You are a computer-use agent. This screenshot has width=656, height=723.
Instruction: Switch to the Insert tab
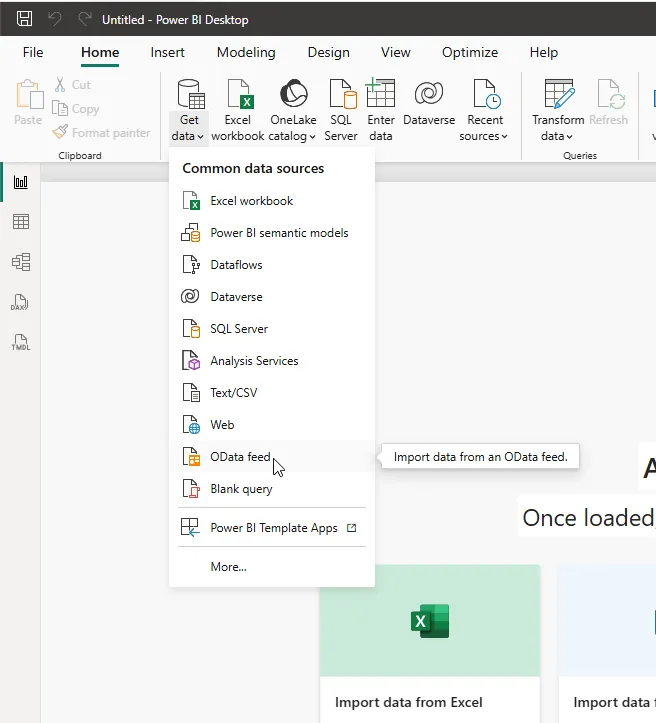167,53
